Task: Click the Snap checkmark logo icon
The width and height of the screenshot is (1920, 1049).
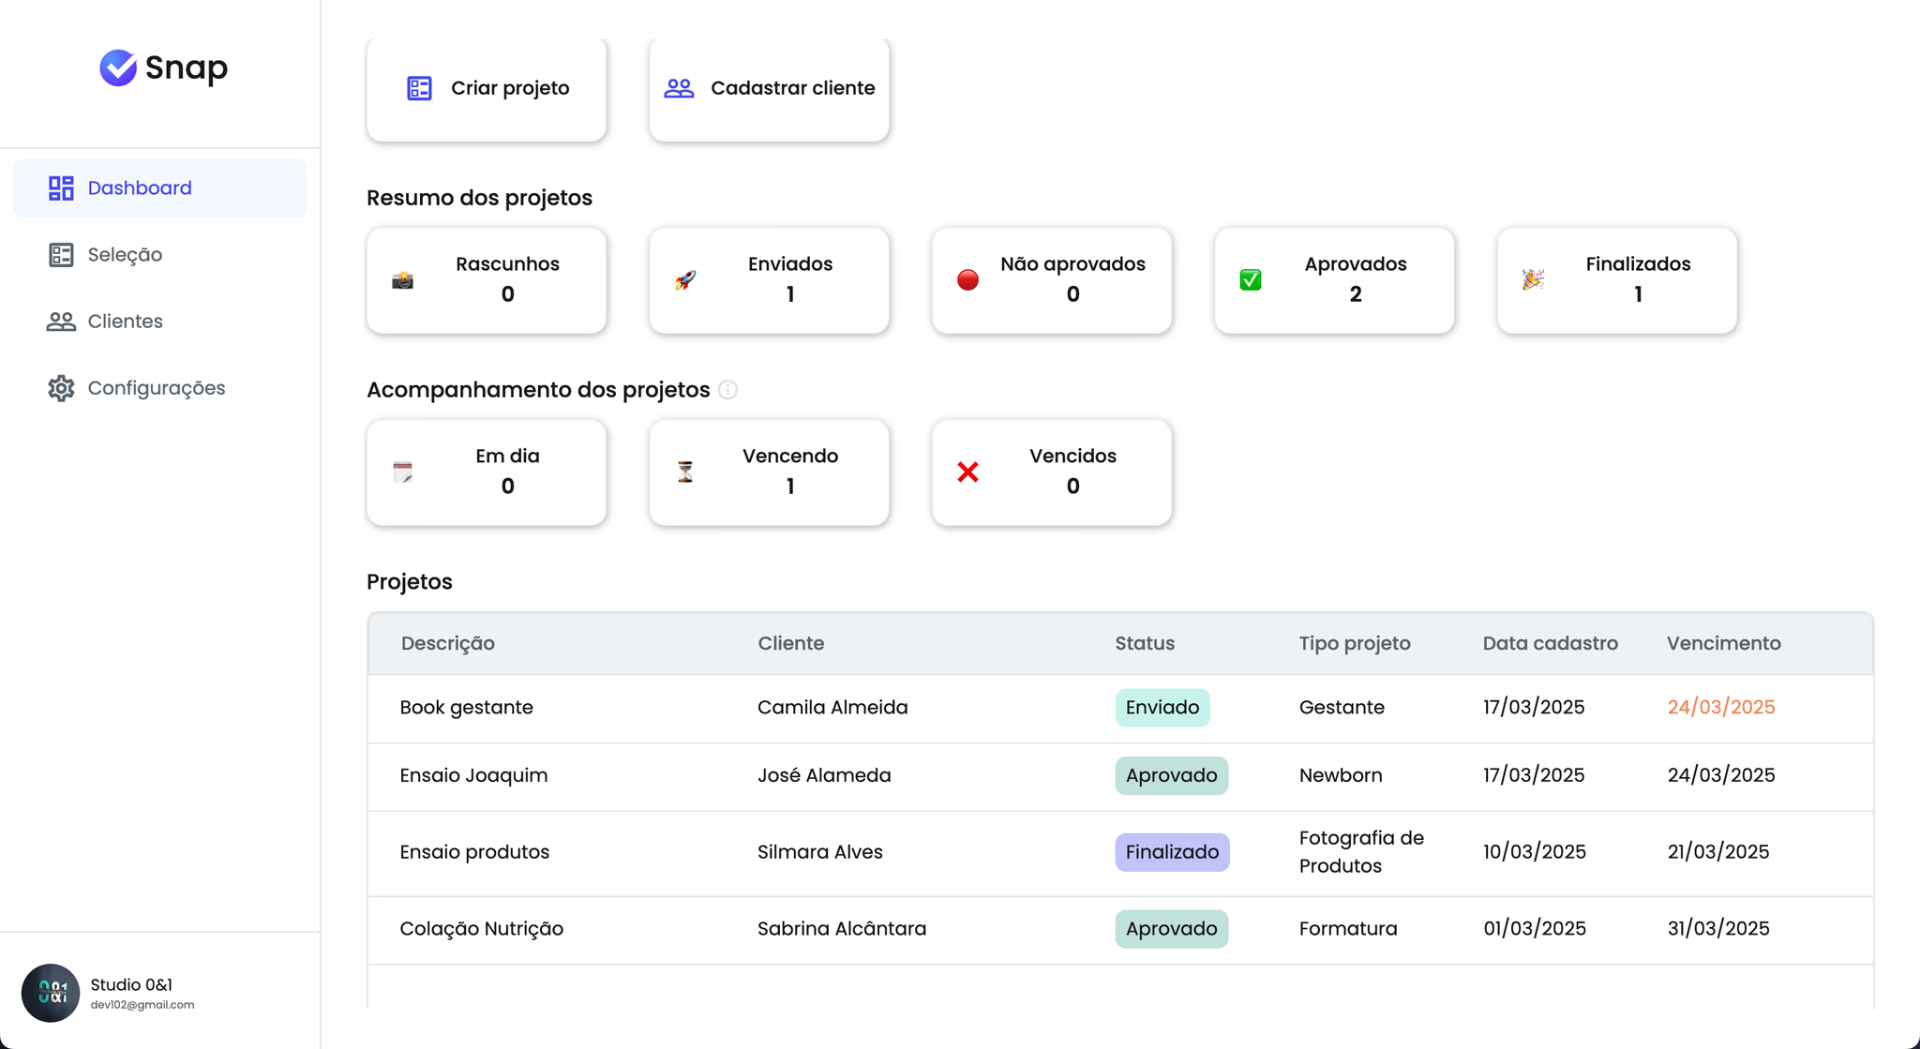Action: coord(118,68)
